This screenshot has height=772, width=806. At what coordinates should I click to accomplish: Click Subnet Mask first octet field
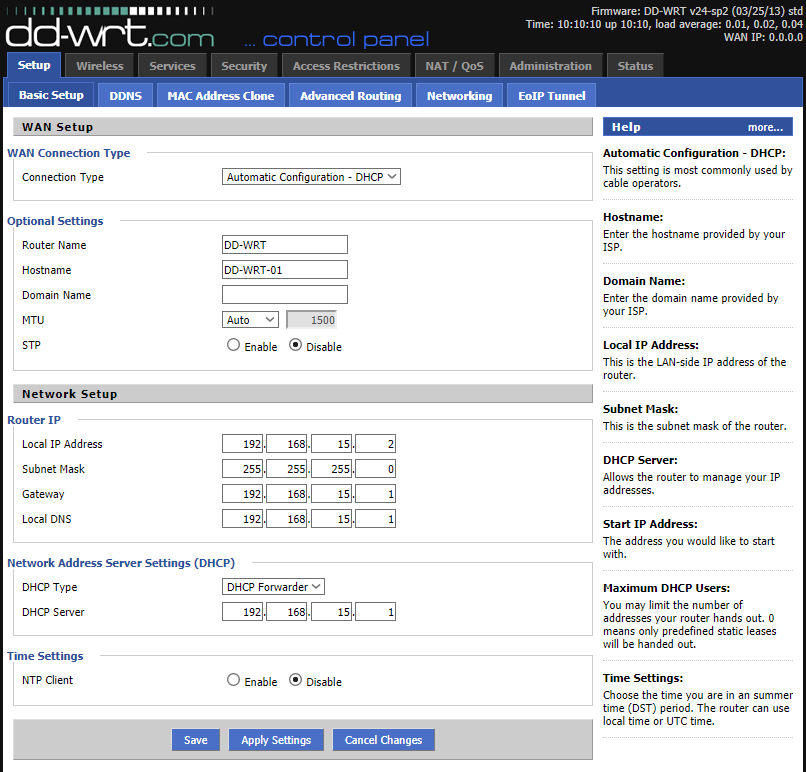(x=243, y=469)
